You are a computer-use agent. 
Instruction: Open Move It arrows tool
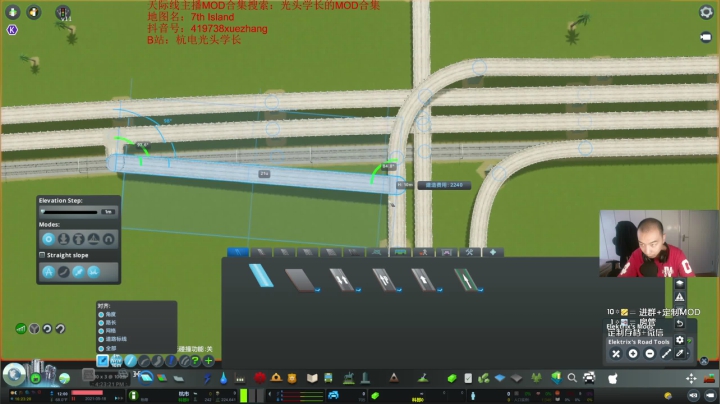691,378
